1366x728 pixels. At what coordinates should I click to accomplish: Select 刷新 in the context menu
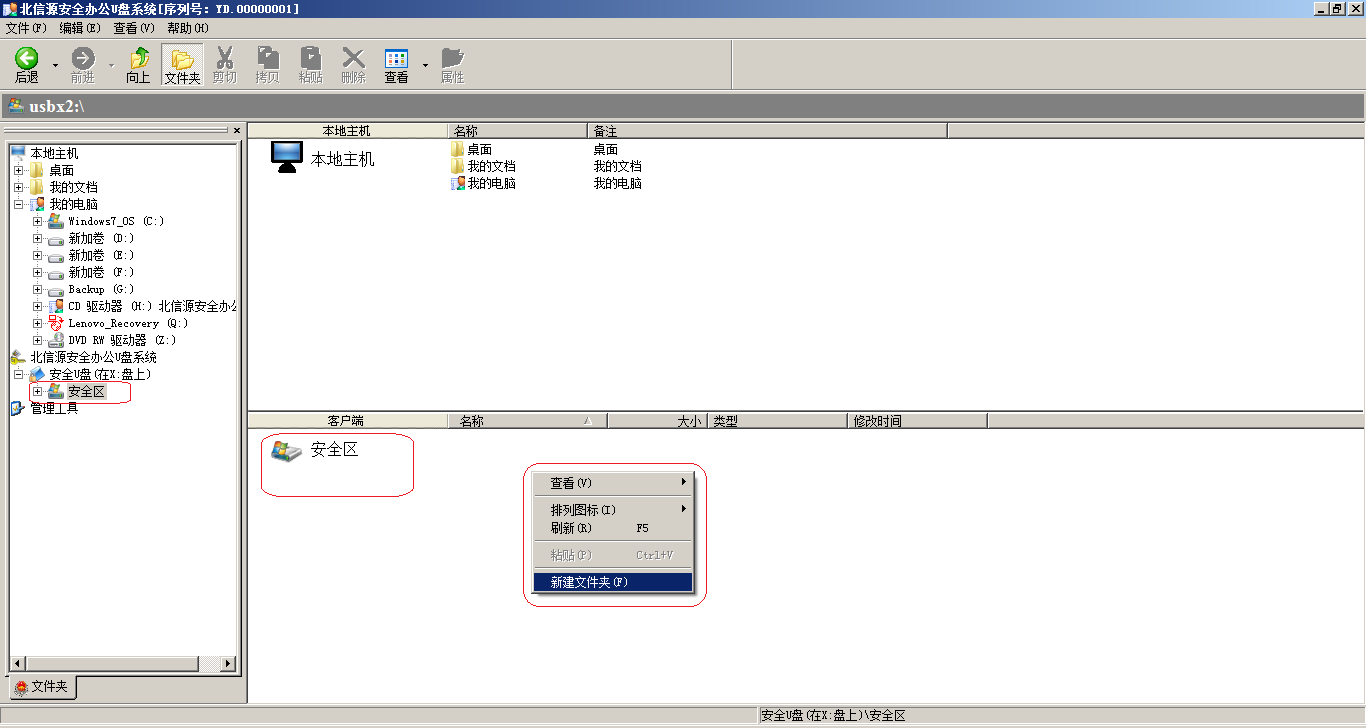[x=571, y=528]
